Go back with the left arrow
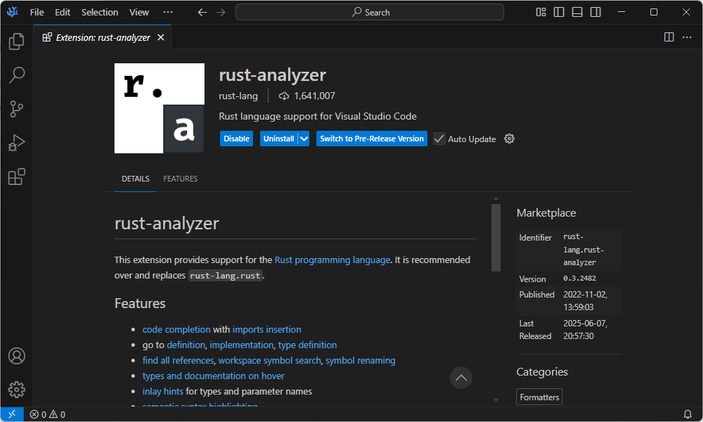 (x=202, y=12)
